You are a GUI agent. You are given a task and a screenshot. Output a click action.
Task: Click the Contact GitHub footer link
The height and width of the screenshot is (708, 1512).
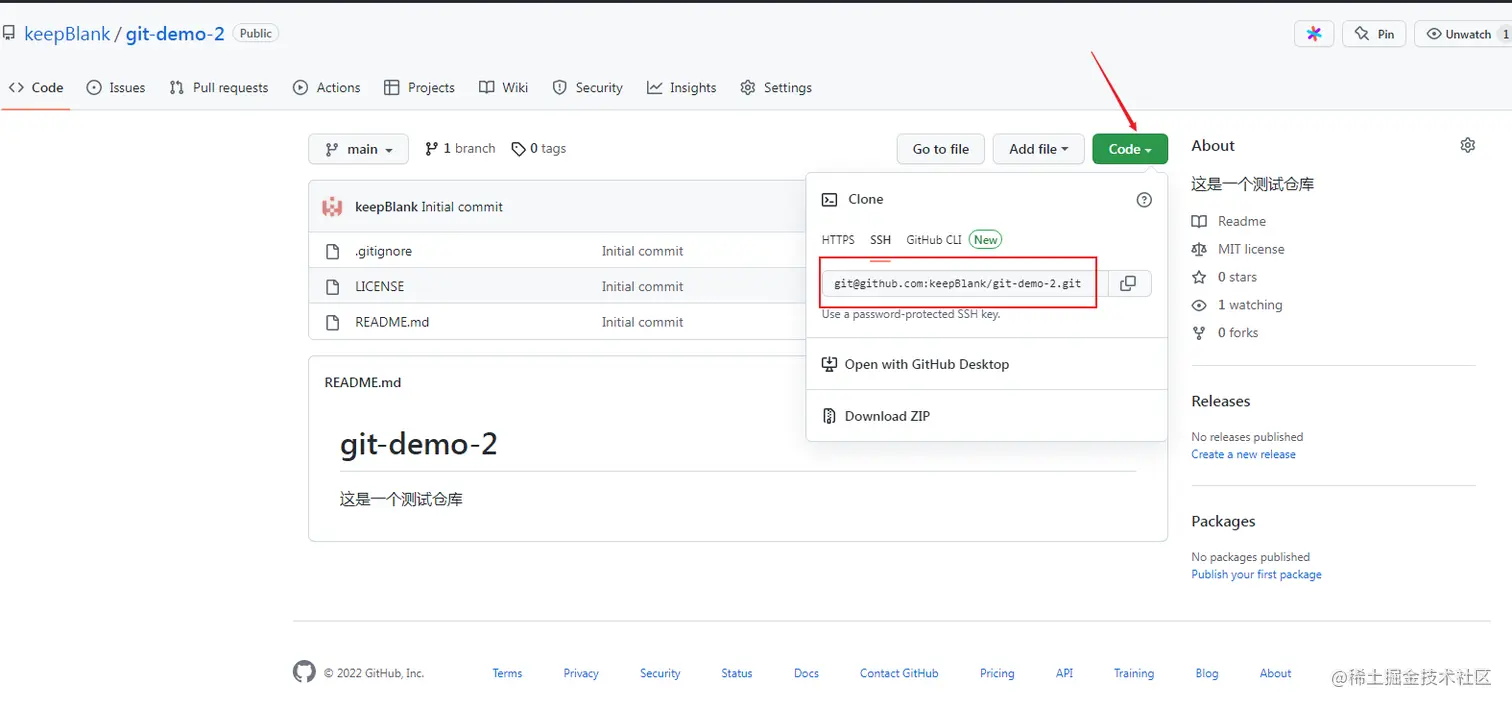click(x=899, y=673)
